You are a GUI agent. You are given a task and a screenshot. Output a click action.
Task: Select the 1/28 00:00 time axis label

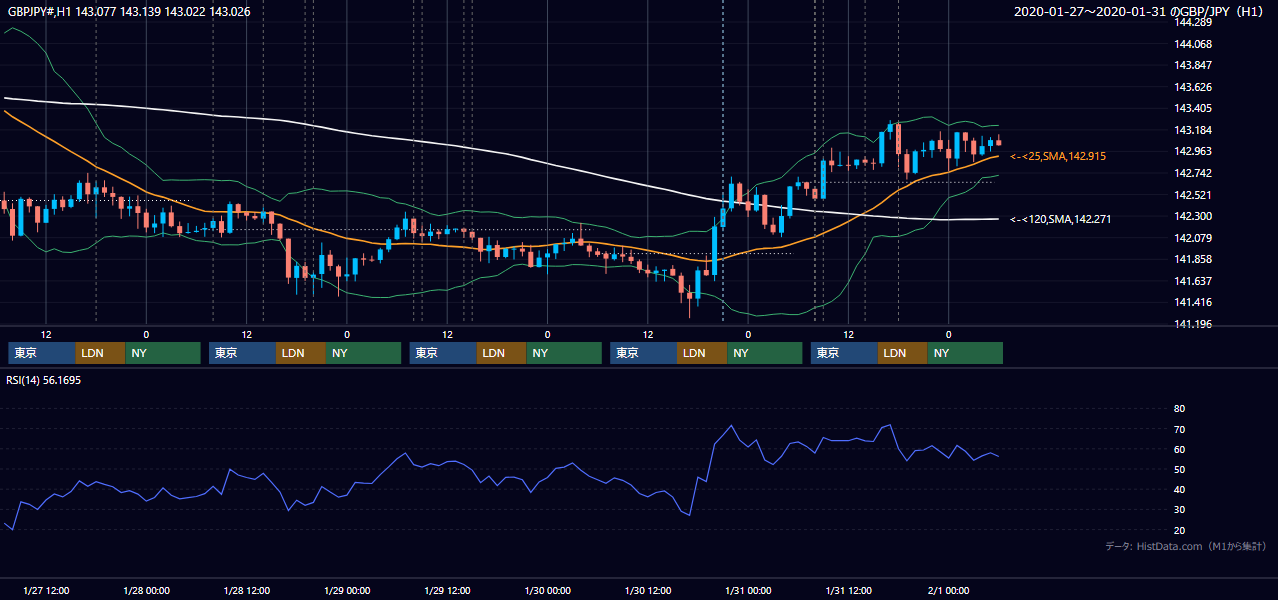[x=146, y=591]
